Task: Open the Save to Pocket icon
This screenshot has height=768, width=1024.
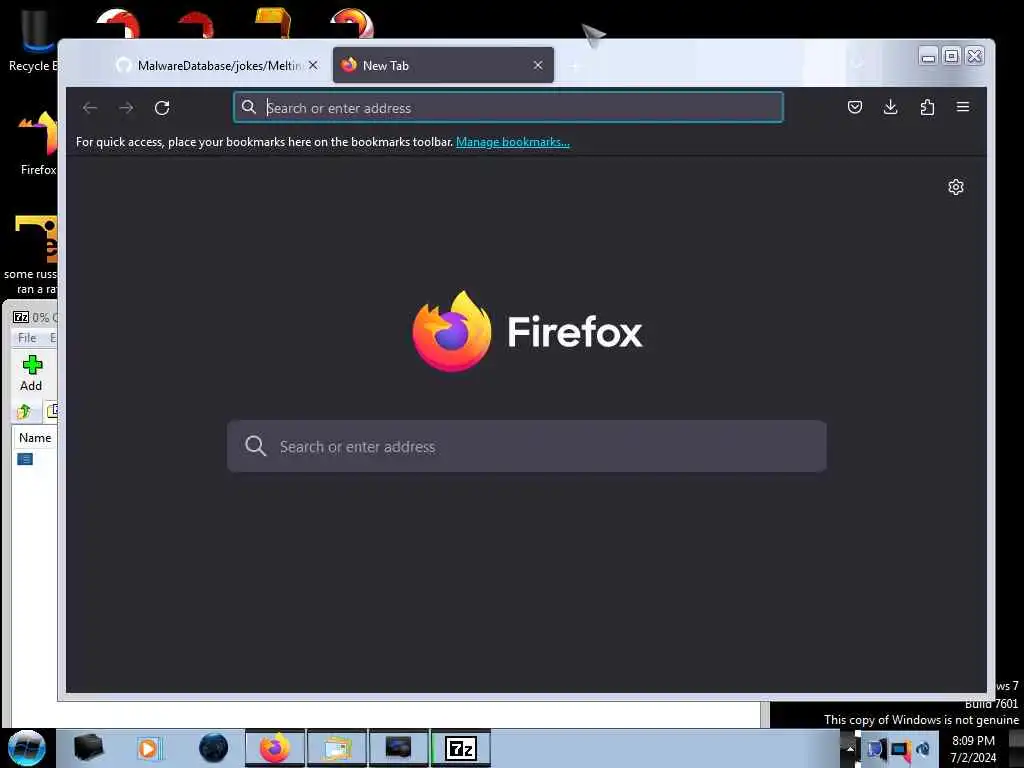Action: (854, 107)
